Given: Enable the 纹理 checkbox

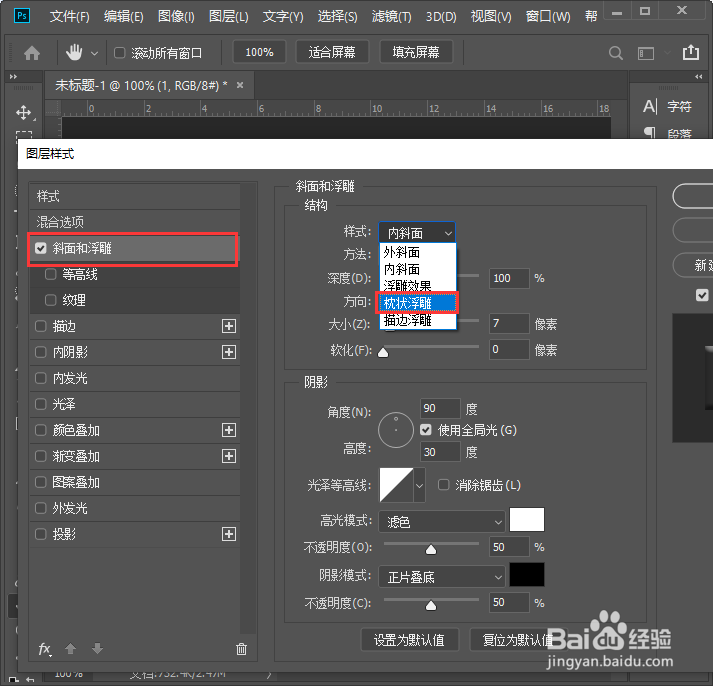Looking at the screenshot, I should click(x=50, y=300).
